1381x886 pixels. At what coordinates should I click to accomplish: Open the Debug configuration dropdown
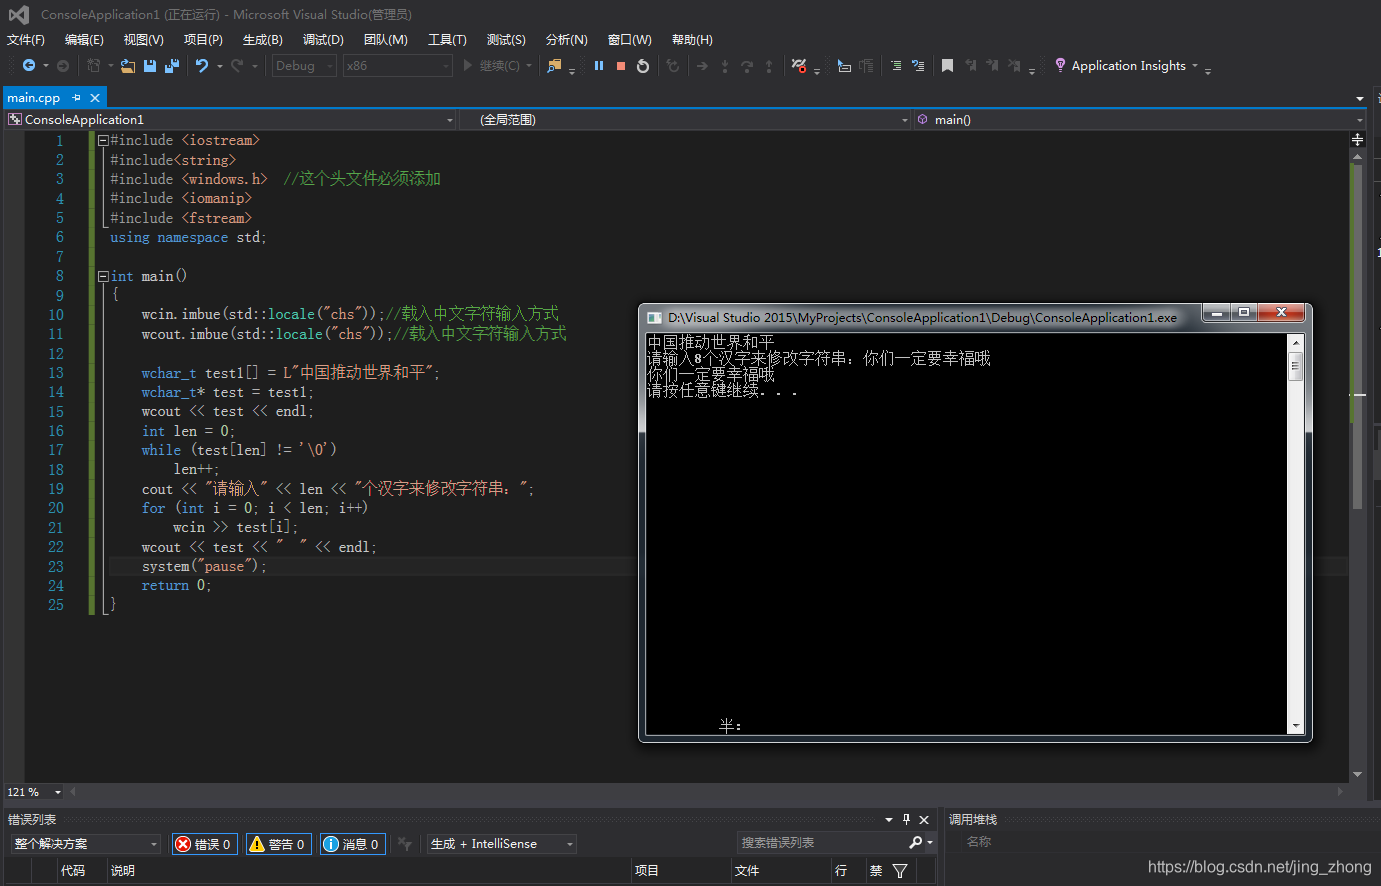click(303, 65)
